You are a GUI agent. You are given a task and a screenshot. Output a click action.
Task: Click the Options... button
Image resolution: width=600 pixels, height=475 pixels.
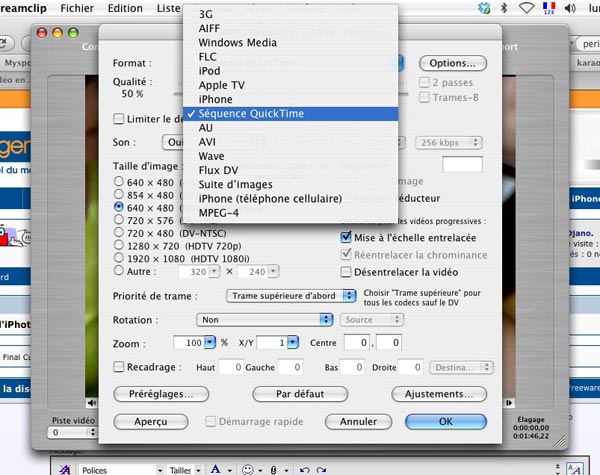(x=453, y=63)
